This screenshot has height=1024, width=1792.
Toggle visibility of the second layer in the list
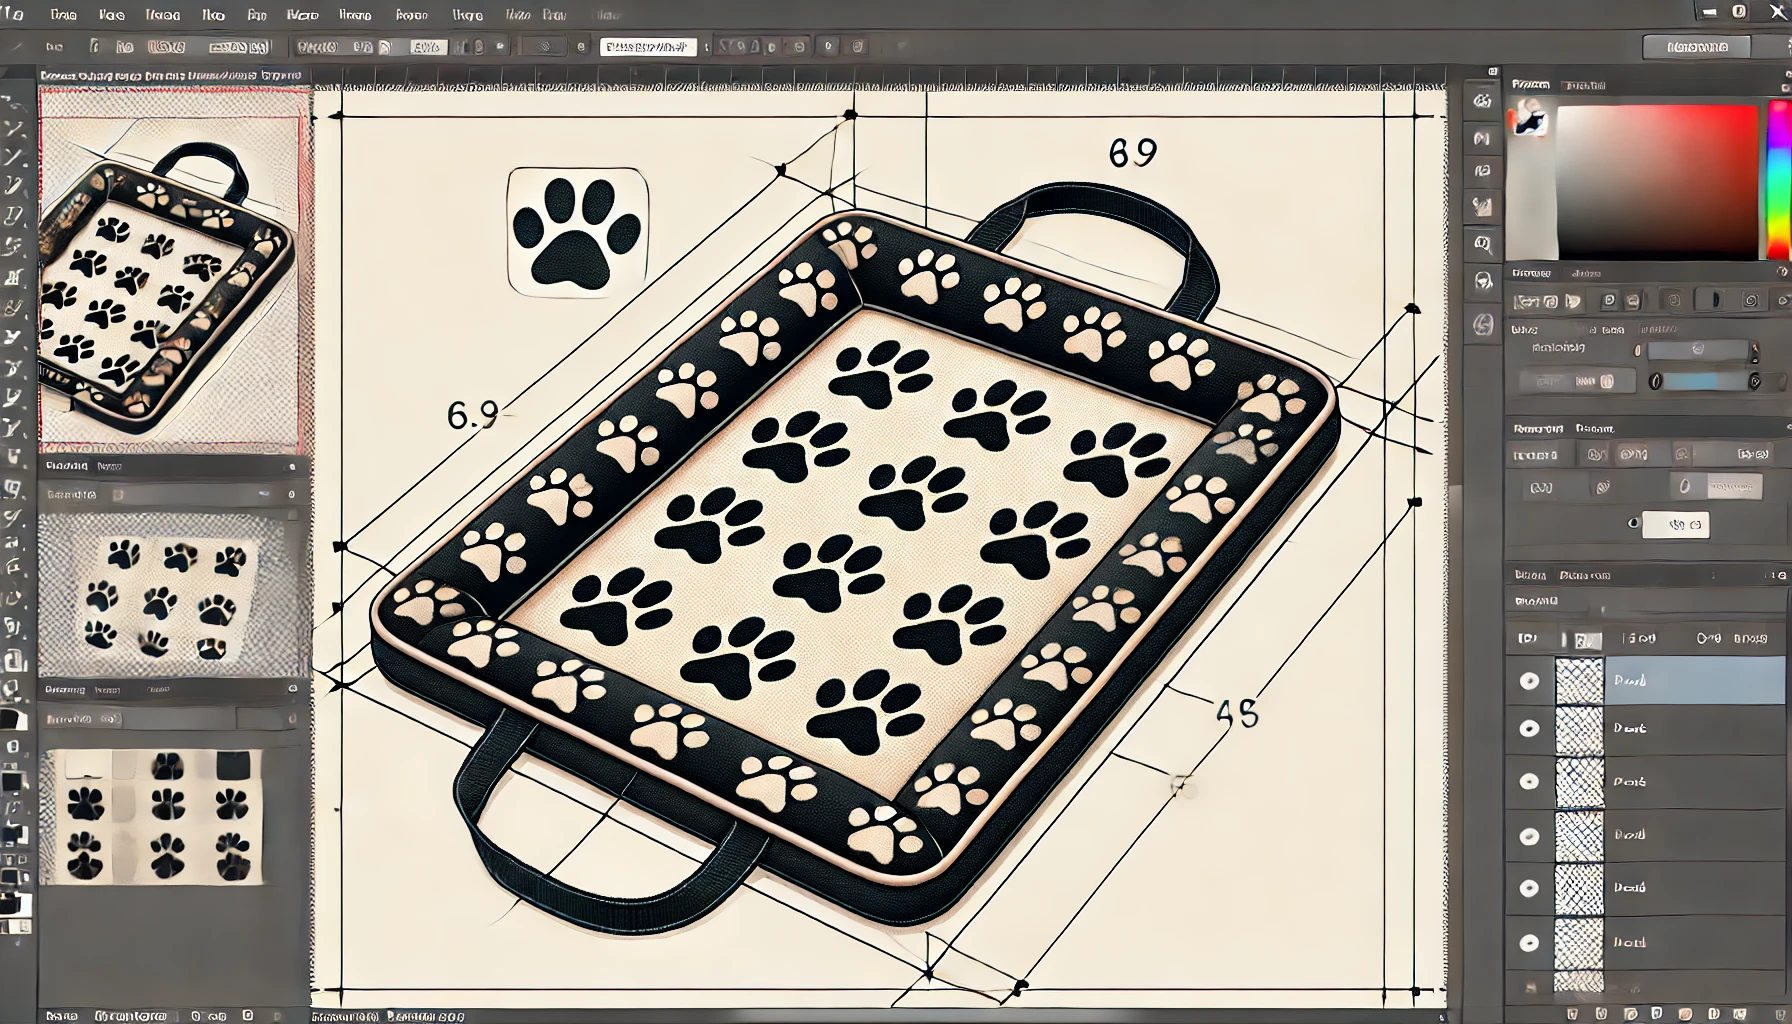pyautogui.click(x=1529, y=728)
